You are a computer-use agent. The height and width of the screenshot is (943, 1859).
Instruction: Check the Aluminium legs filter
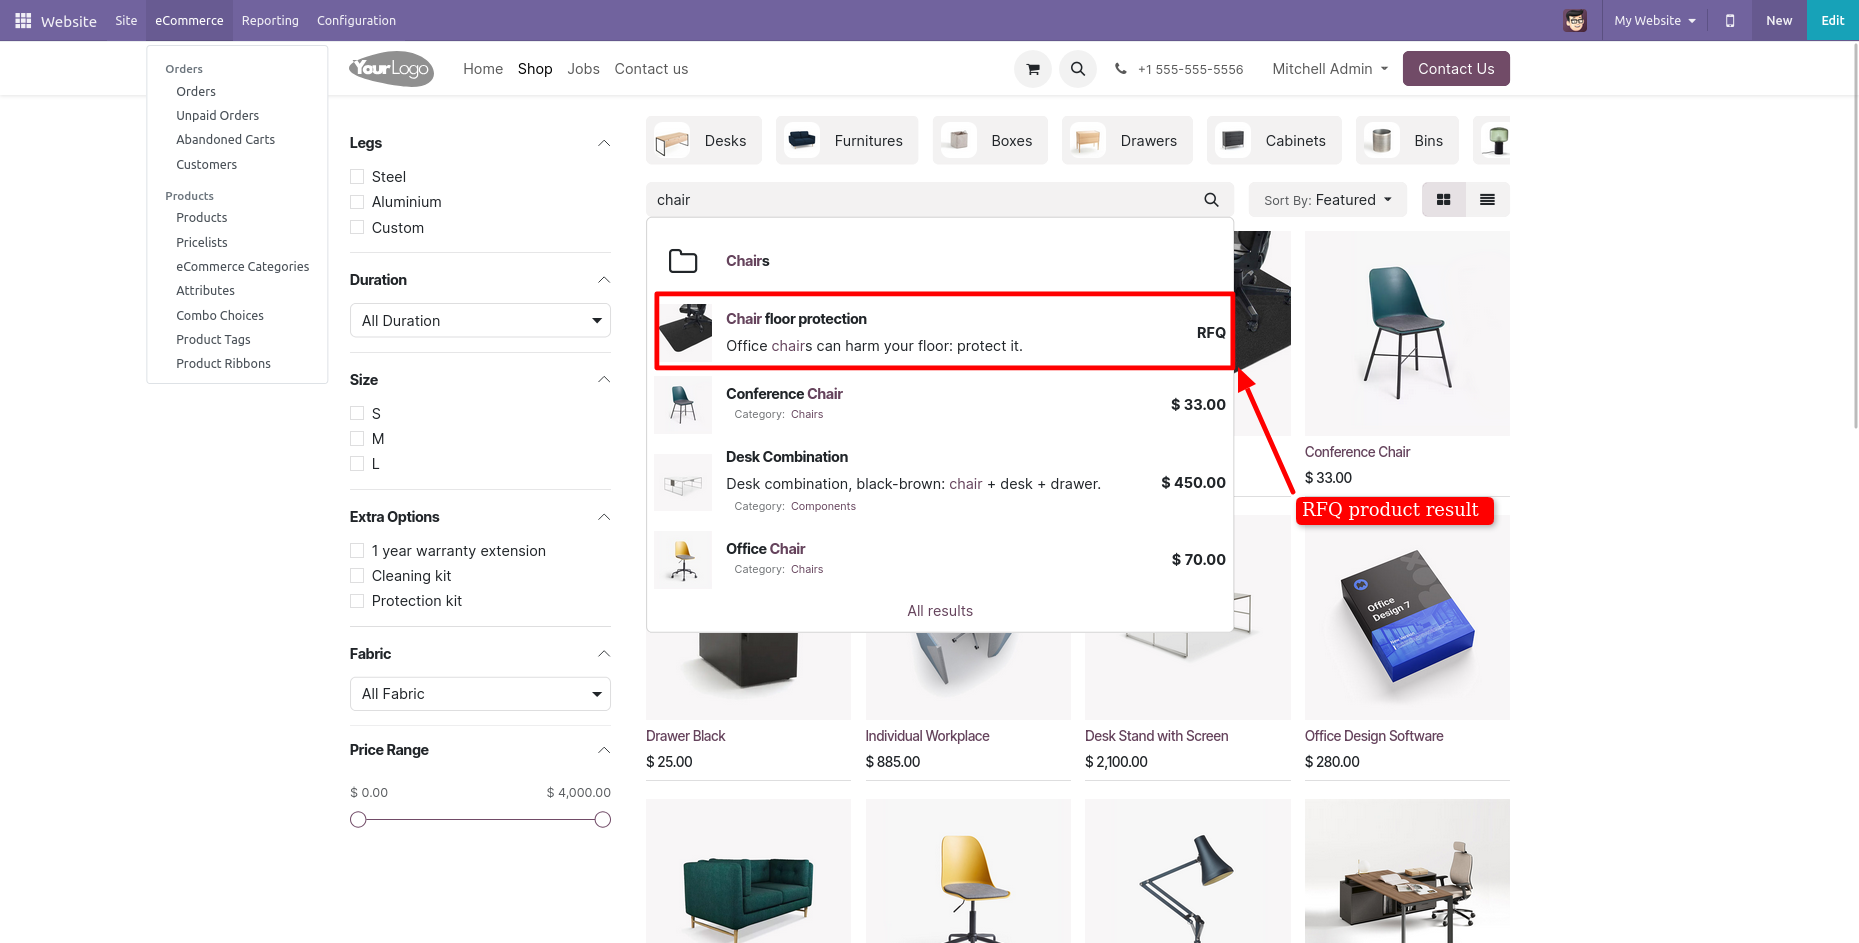click(357, 202)
